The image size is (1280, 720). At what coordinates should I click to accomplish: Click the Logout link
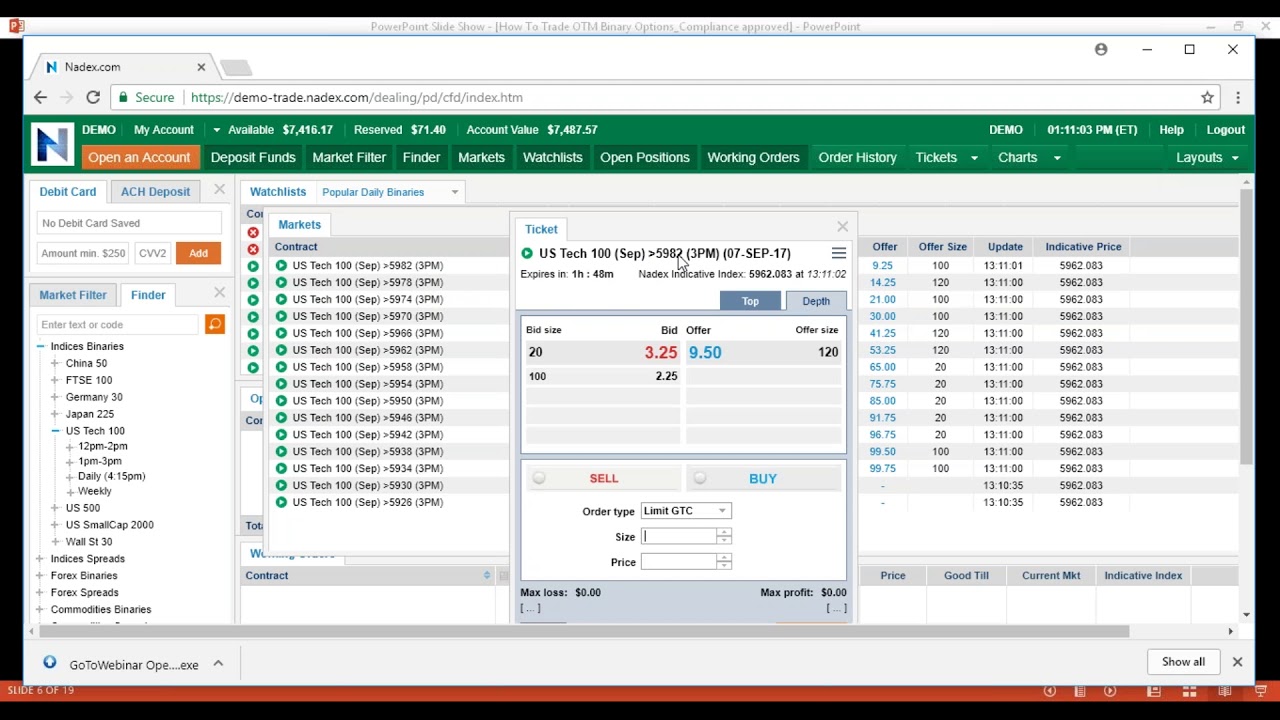pos(1225,130)
